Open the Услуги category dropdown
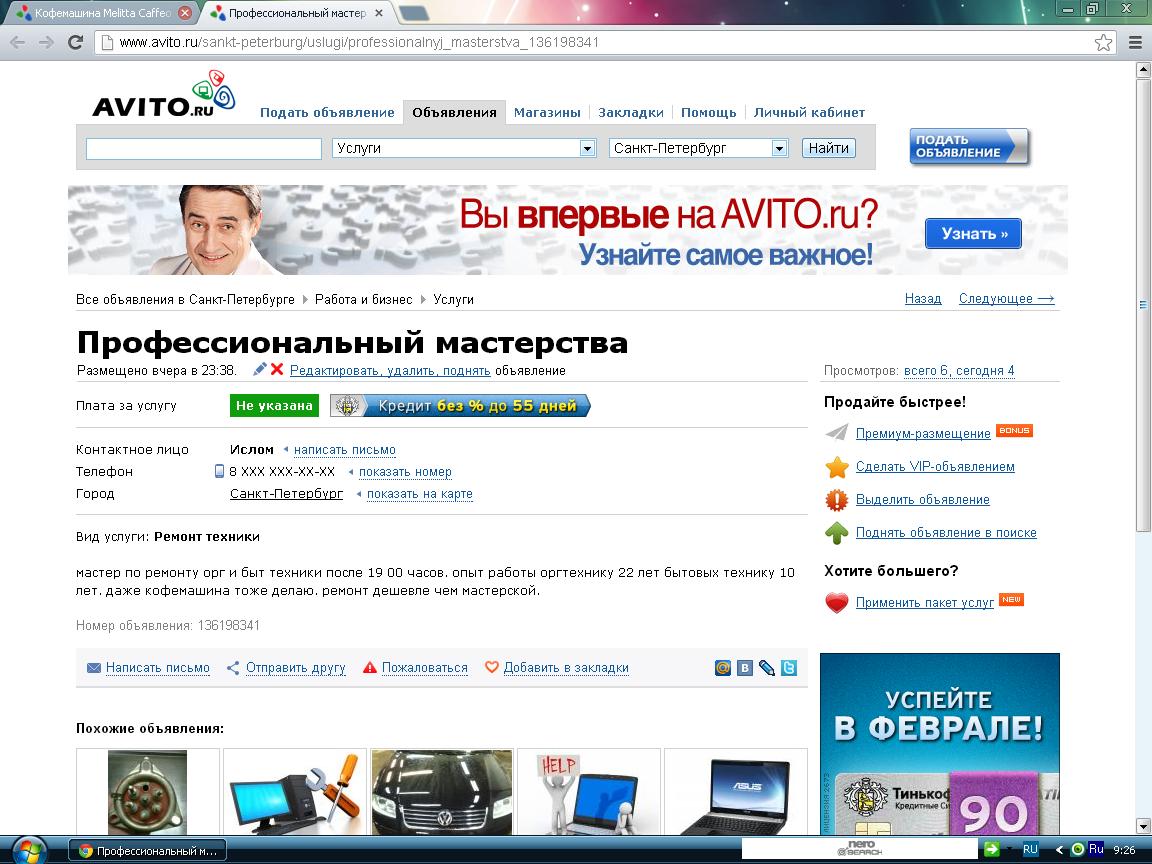This screenshot has width=1152, height=864. (464, 148)
